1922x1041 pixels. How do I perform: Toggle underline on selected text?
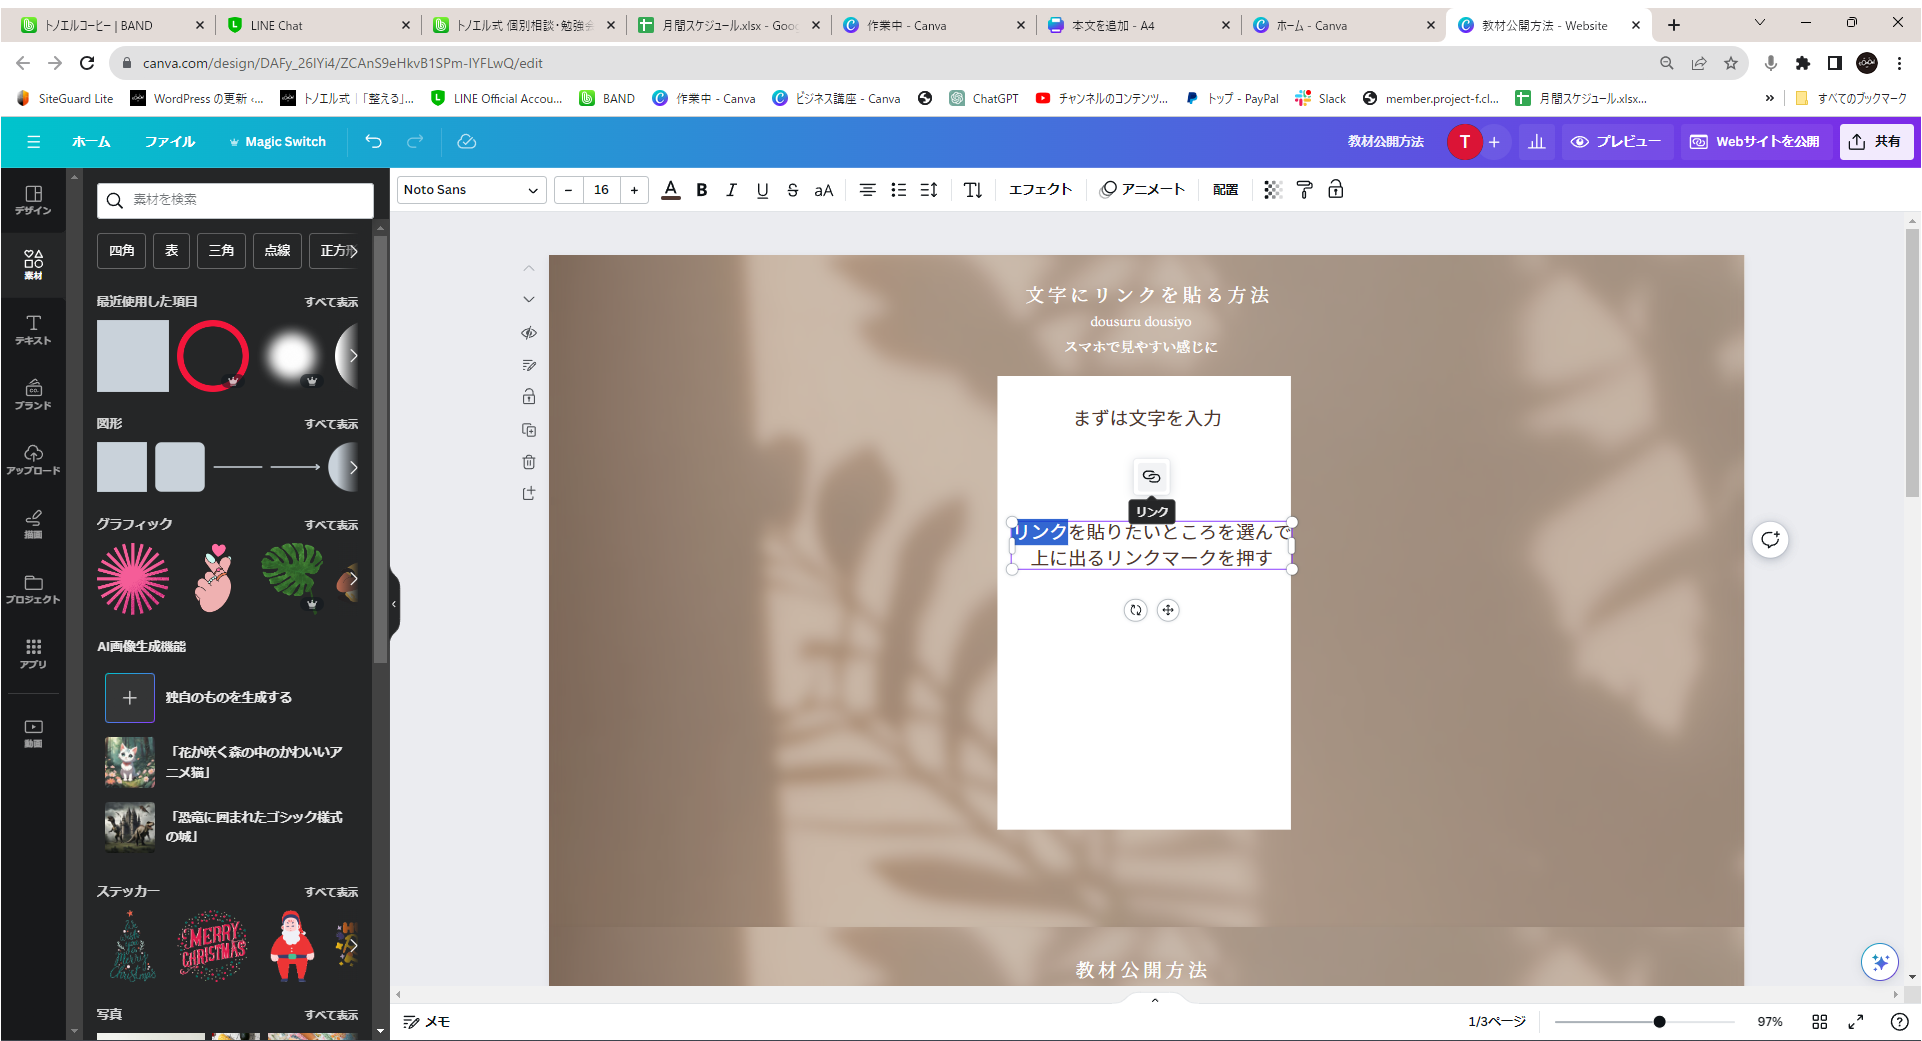(762, 190)
